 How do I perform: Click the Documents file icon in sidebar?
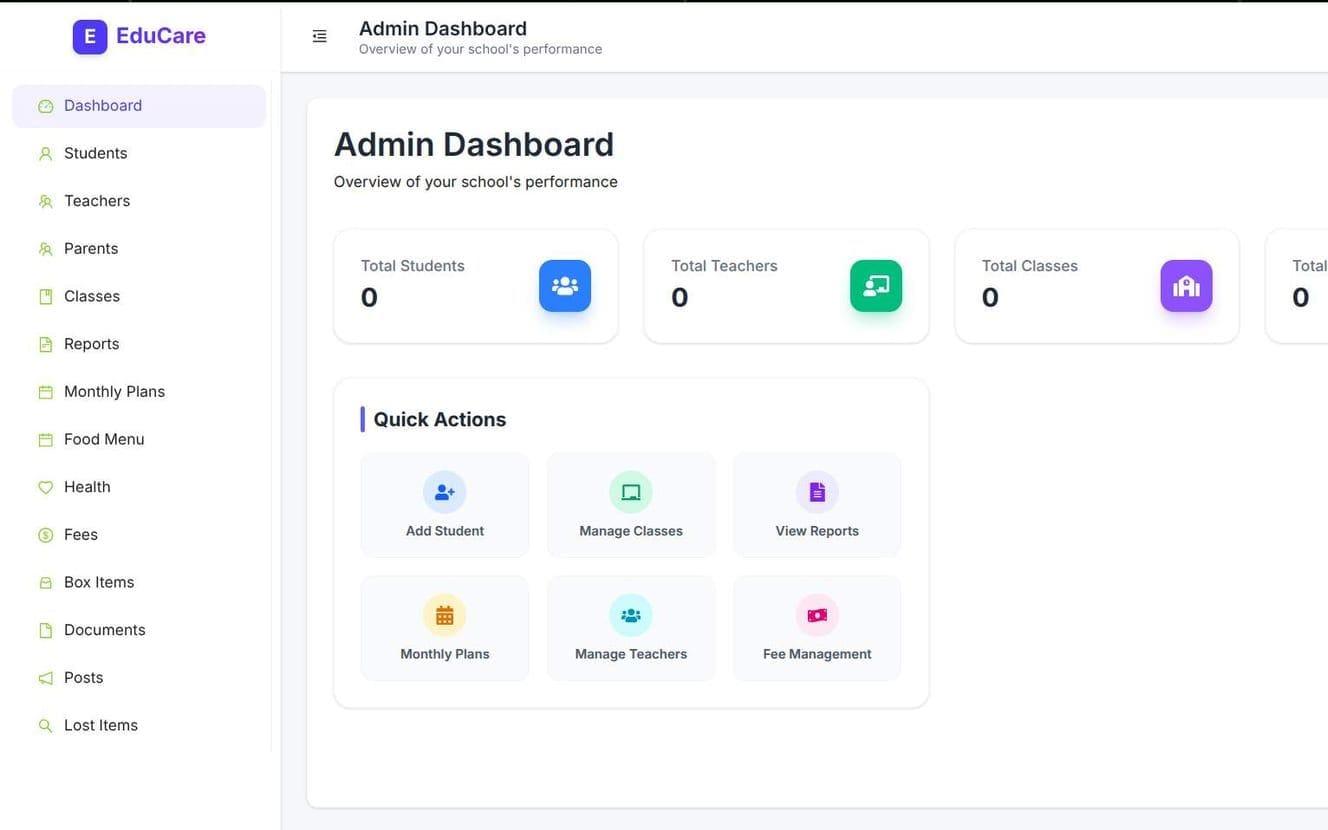[x=45, y=630]
